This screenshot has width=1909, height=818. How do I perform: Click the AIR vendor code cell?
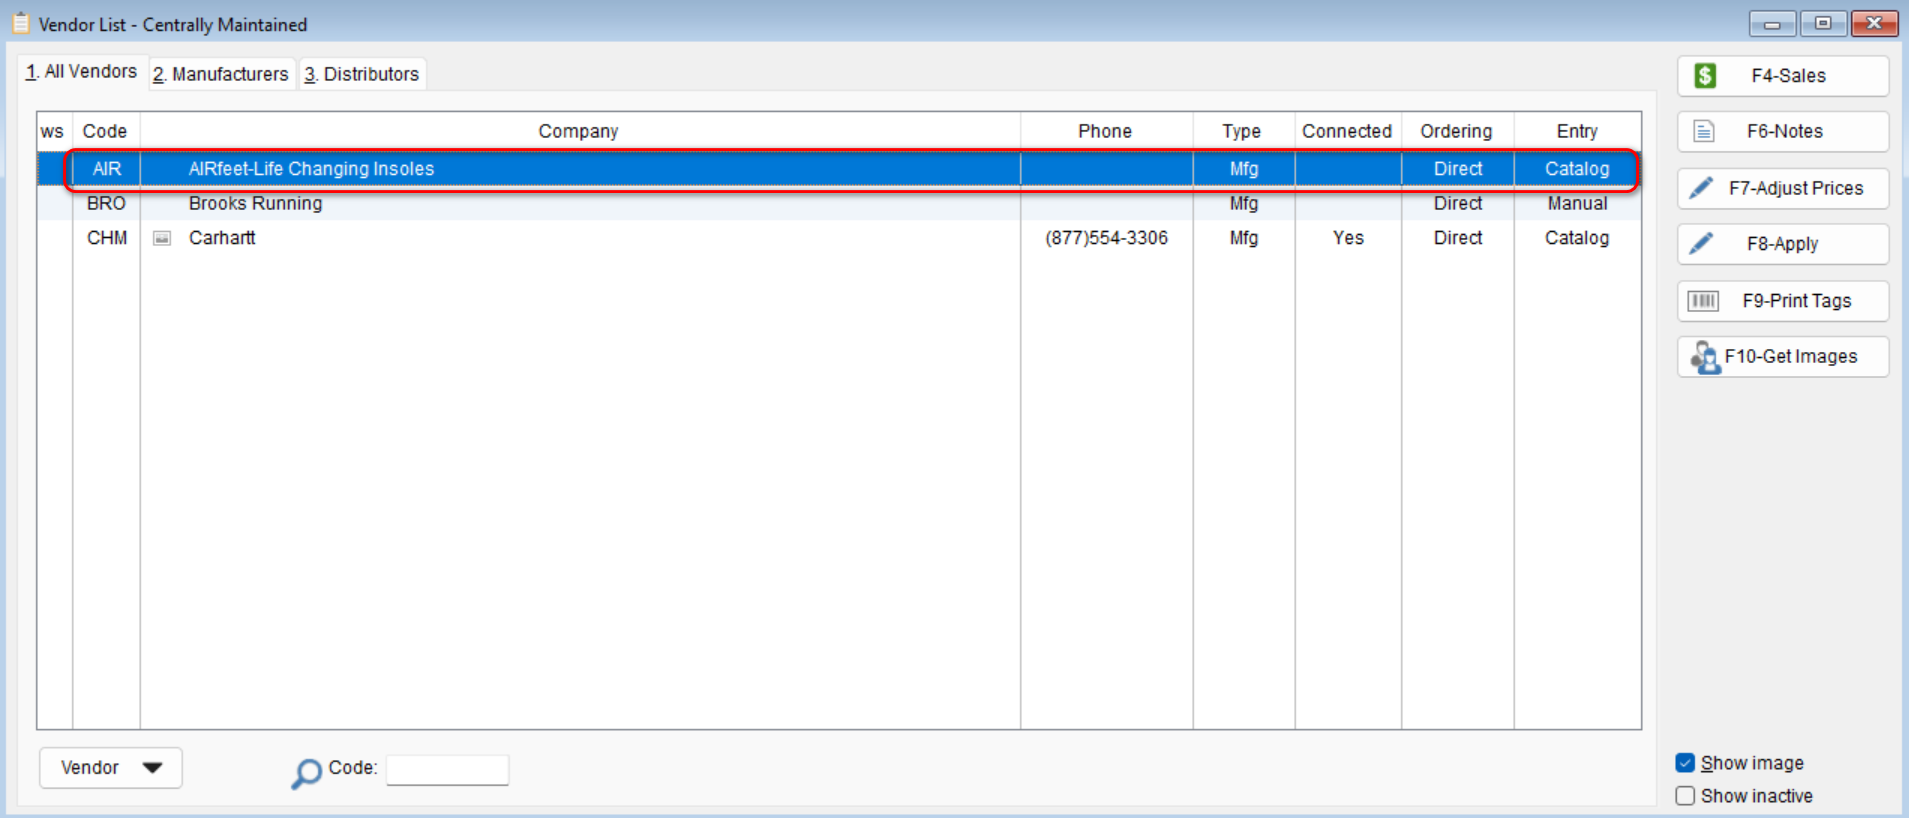tap(107, 169)
